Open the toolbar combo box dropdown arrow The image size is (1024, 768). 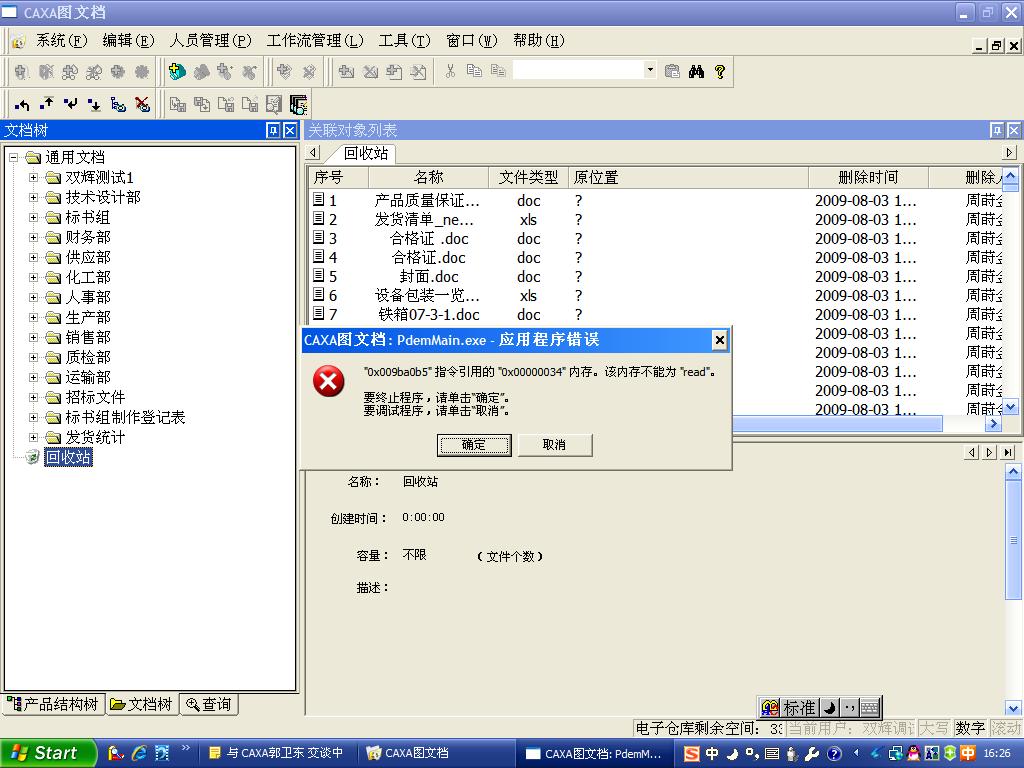pos(650,69)
